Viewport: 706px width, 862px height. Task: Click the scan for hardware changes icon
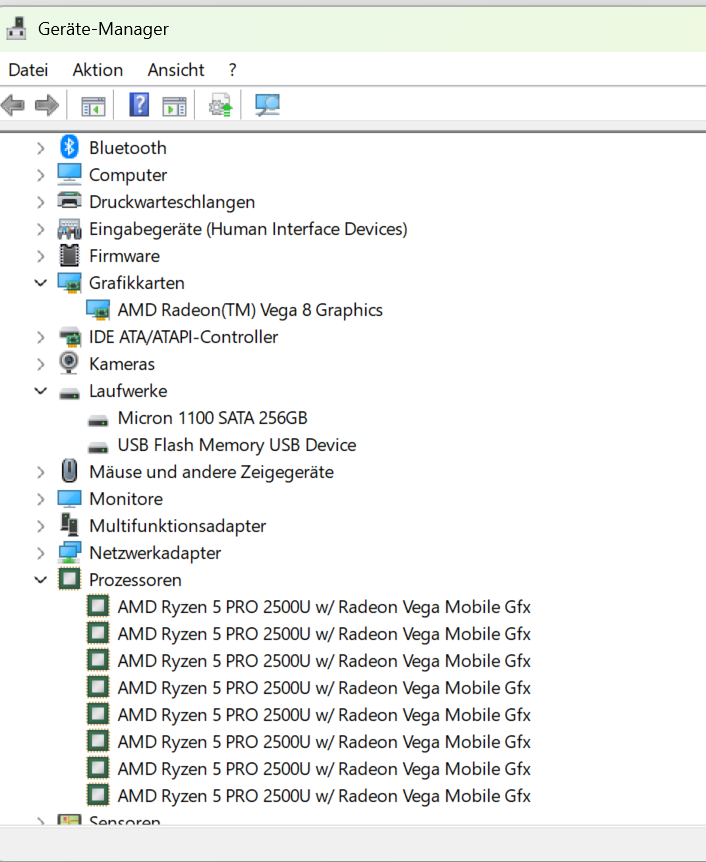pos(268,104)
